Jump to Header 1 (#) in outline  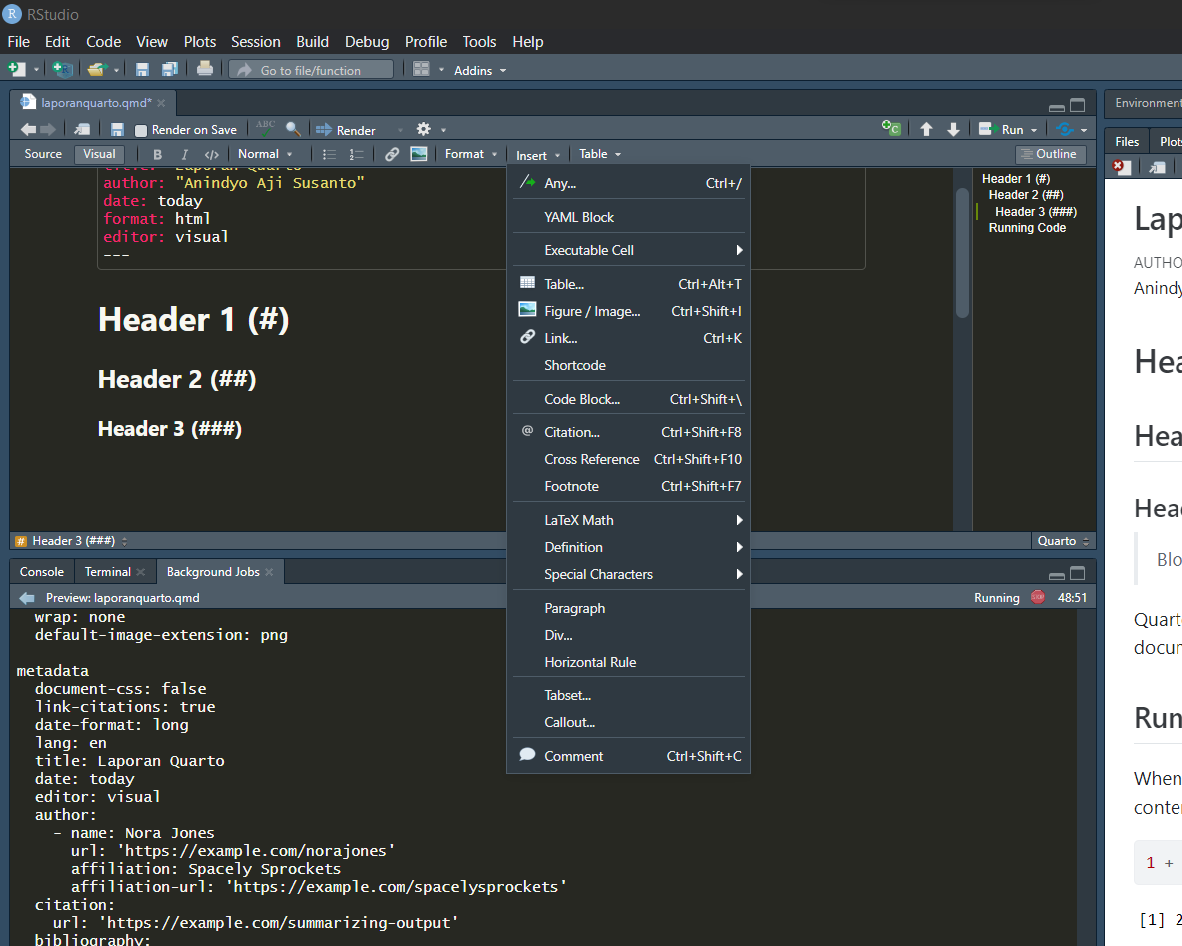(1015, 179)
